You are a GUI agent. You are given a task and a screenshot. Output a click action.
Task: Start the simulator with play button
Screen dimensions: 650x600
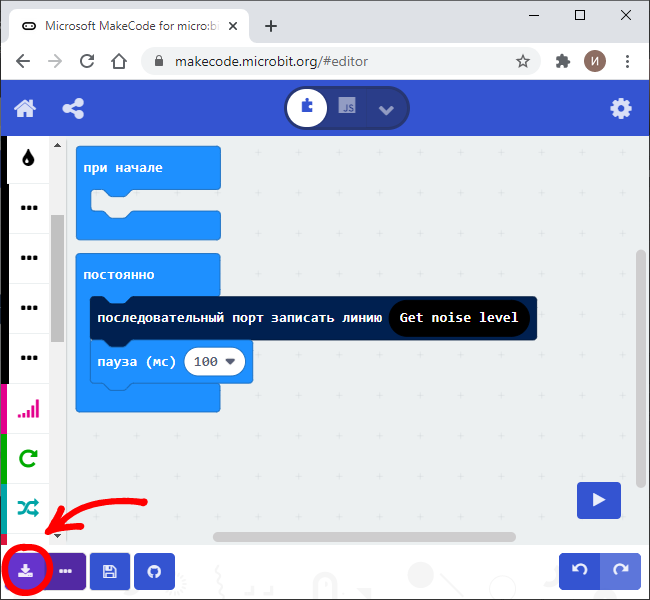click(599, 500)
